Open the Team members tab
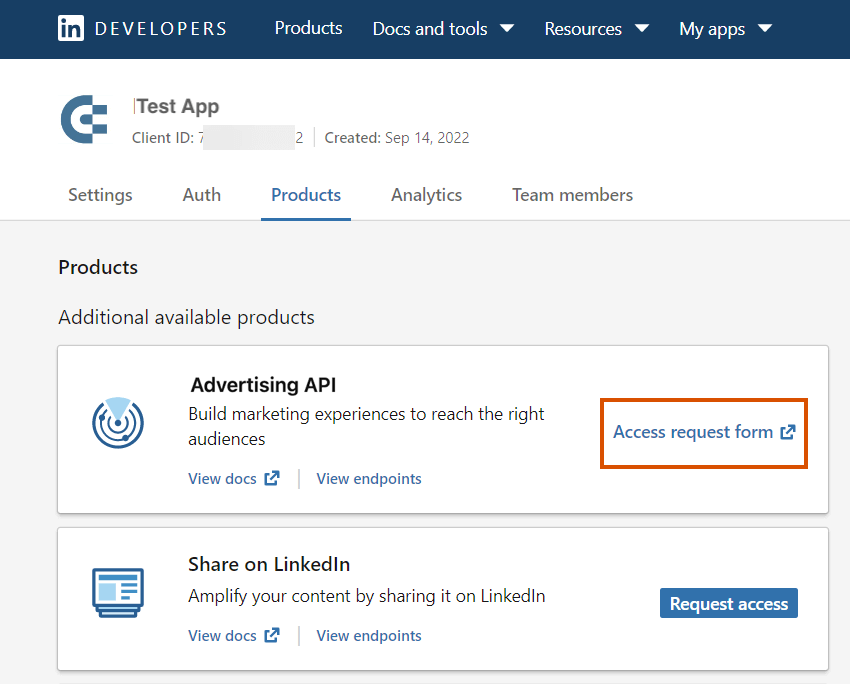This screenshot has width=850, height=684. coord(572,195)
